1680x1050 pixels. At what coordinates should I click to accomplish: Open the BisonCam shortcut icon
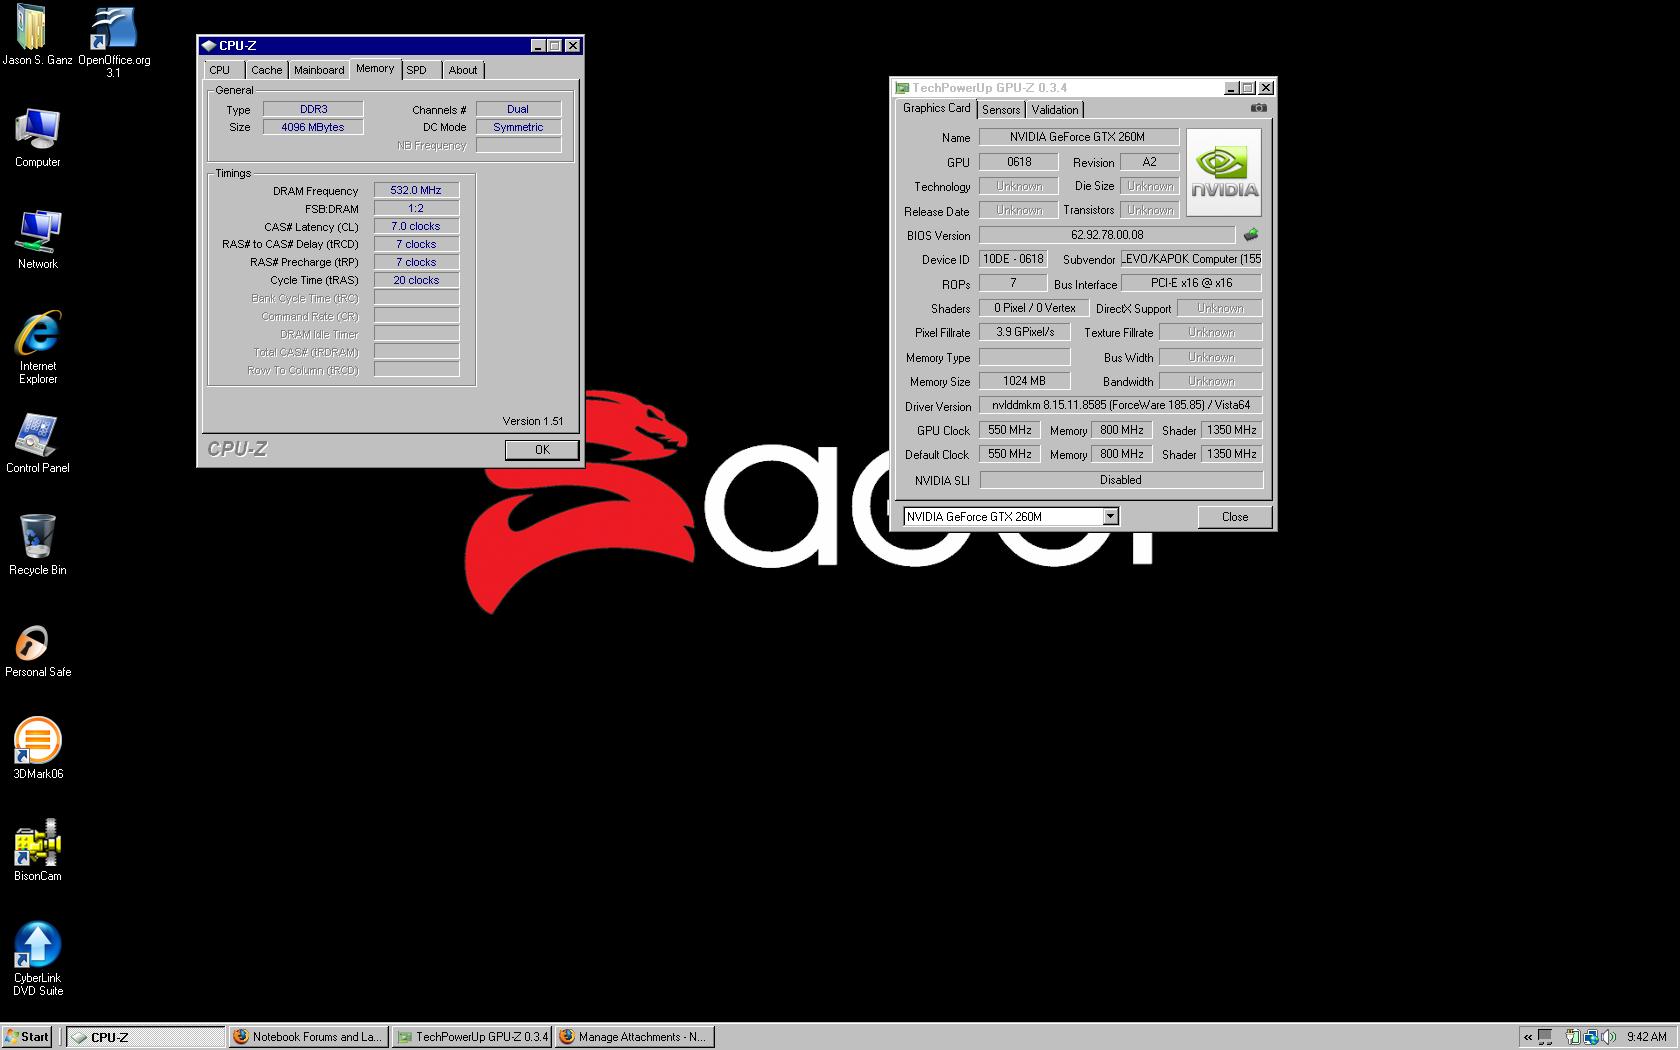pos(37,843)
